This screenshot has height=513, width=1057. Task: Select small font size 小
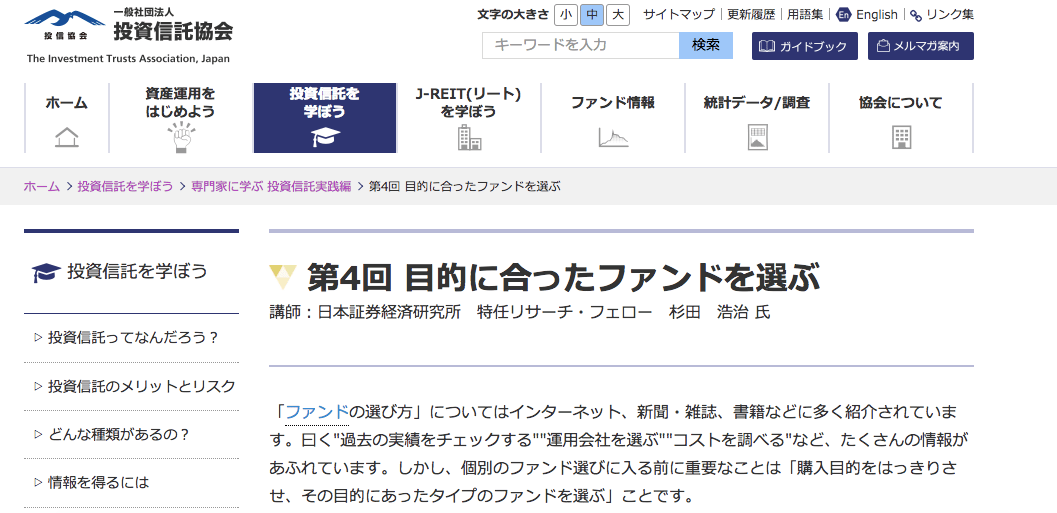point(566,15)
